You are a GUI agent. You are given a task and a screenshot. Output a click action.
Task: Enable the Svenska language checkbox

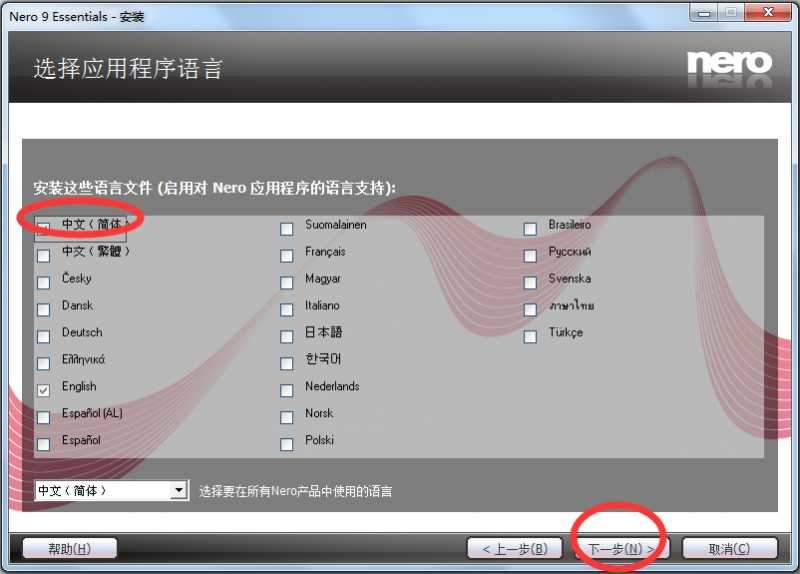pos(530,282)
